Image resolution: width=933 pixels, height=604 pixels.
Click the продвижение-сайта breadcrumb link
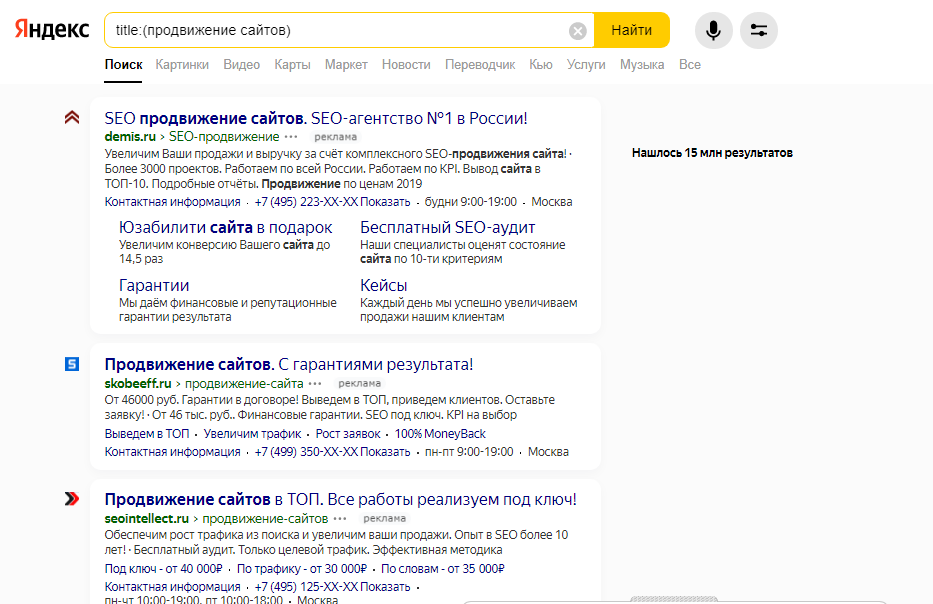[x=244, y=384]
